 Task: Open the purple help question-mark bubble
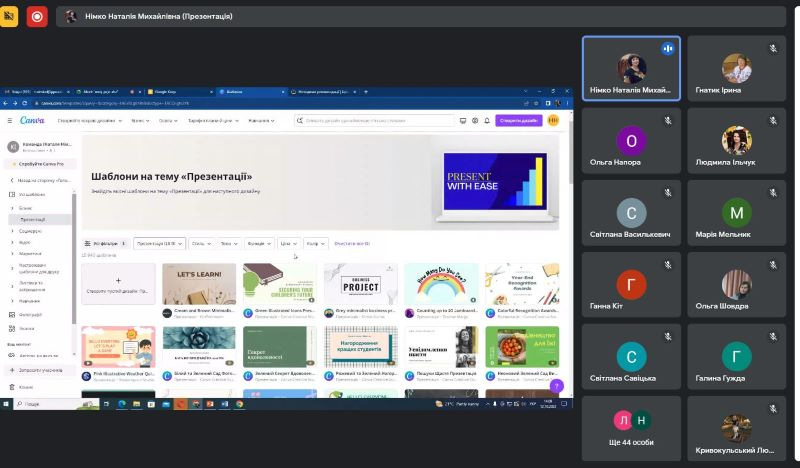coord(557,386)
